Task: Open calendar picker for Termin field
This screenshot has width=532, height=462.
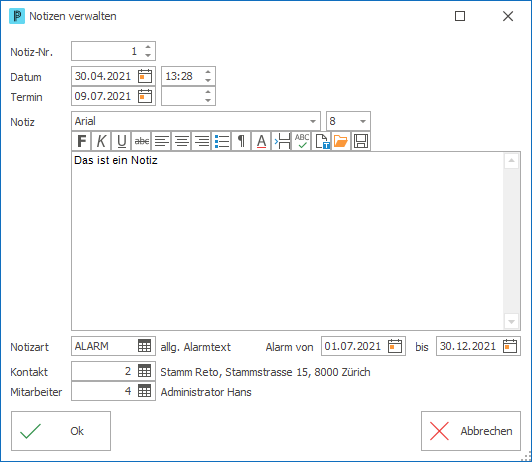Action: pyautogui.click(x=145, y=96)
